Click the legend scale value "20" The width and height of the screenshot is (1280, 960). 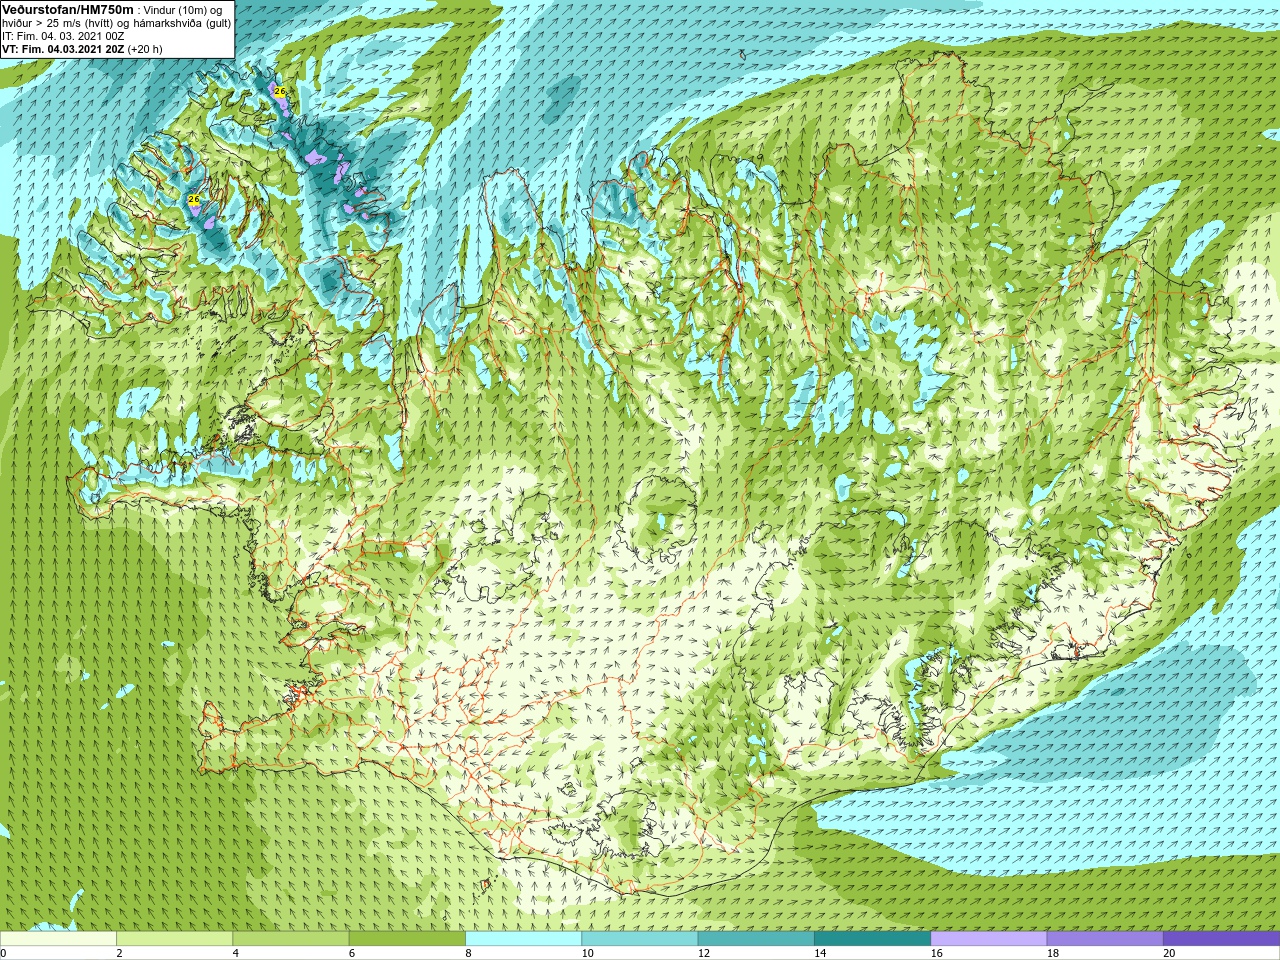tap(1169, 953)
